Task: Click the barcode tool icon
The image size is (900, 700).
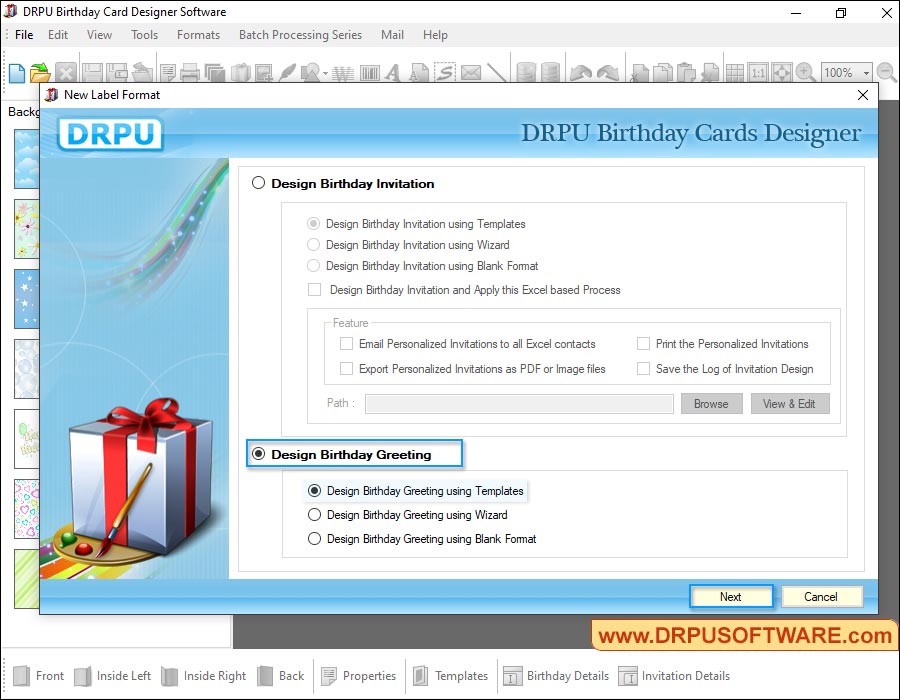Action: [370, 72]
